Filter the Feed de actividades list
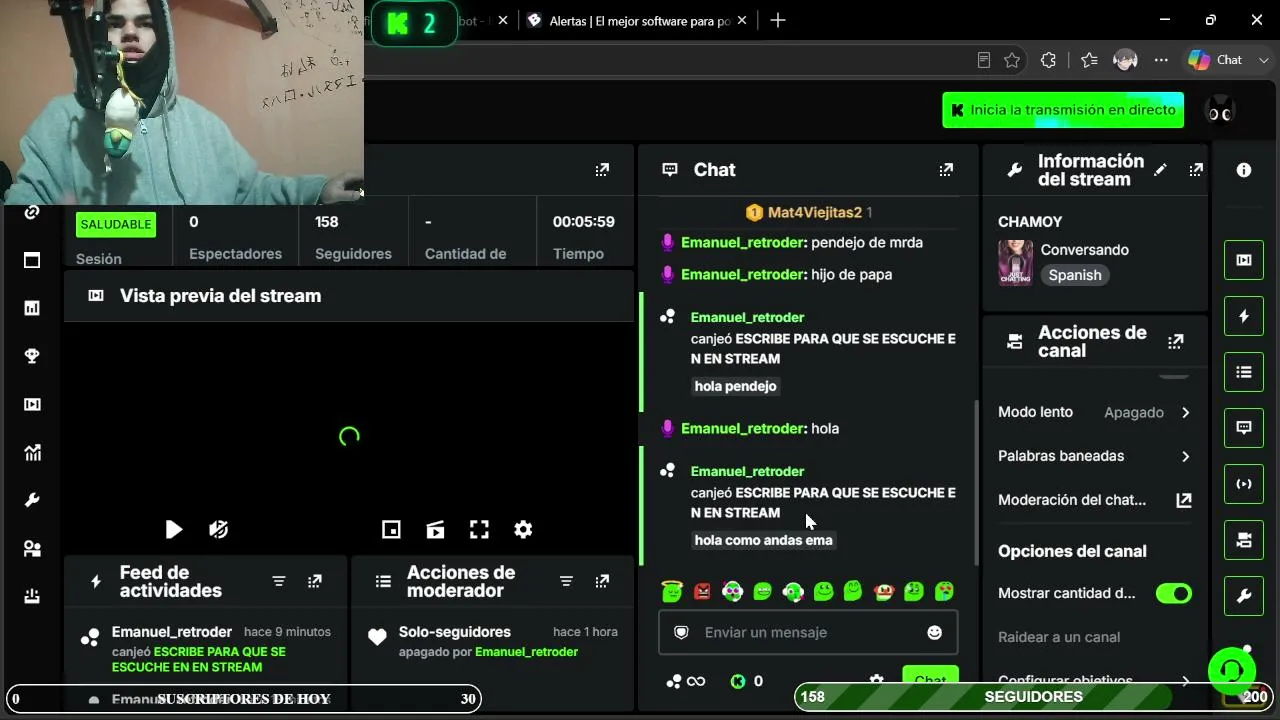1280x720 pixels. point(279,581)
